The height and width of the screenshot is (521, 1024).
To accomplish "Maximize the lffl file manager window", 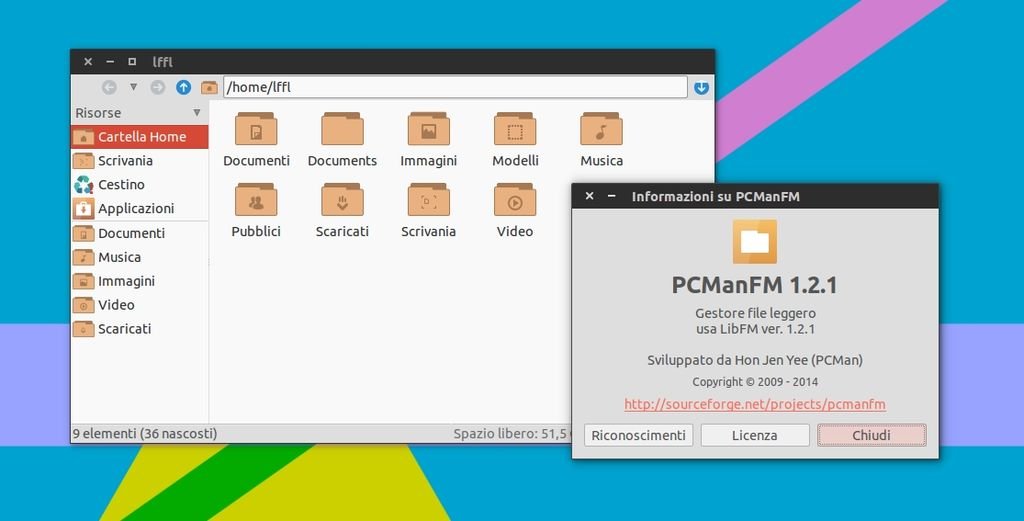I will 132,61.
